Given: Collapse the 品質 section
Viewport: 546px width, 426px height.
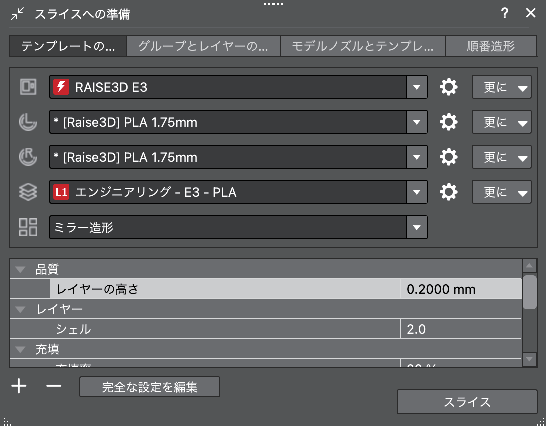Looking at the screenshot, I should point(21,269).
